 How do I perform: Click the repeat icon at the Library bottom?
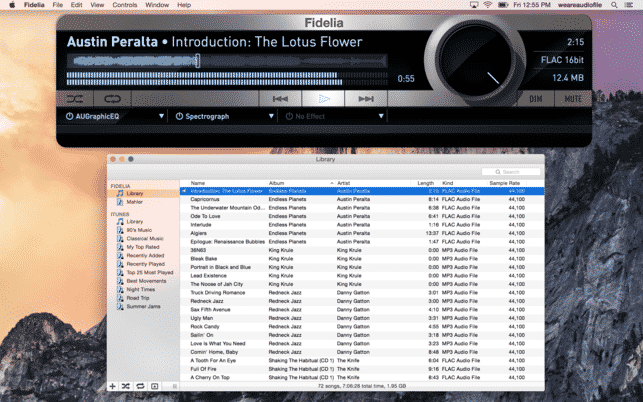coord(140,385)
